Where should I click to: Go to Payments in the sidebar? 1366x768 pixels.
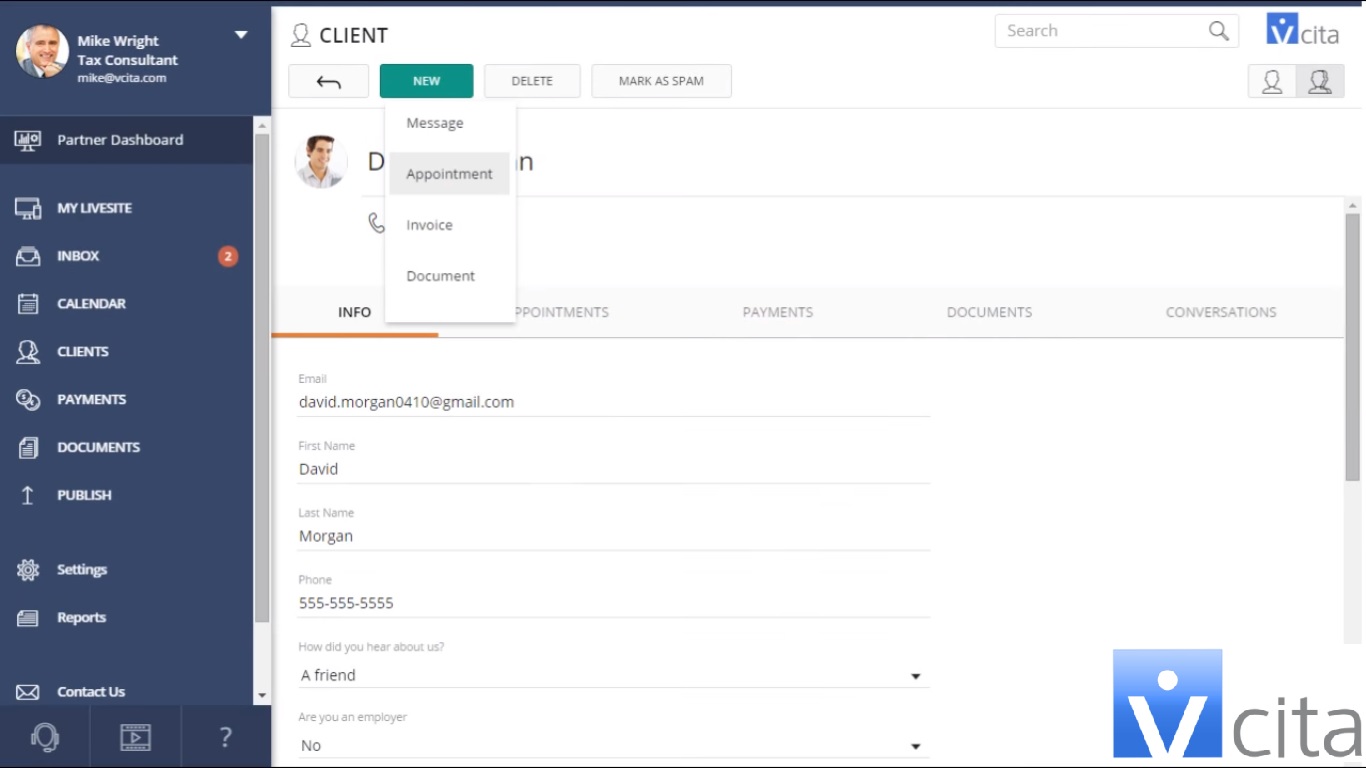[91, 399]
